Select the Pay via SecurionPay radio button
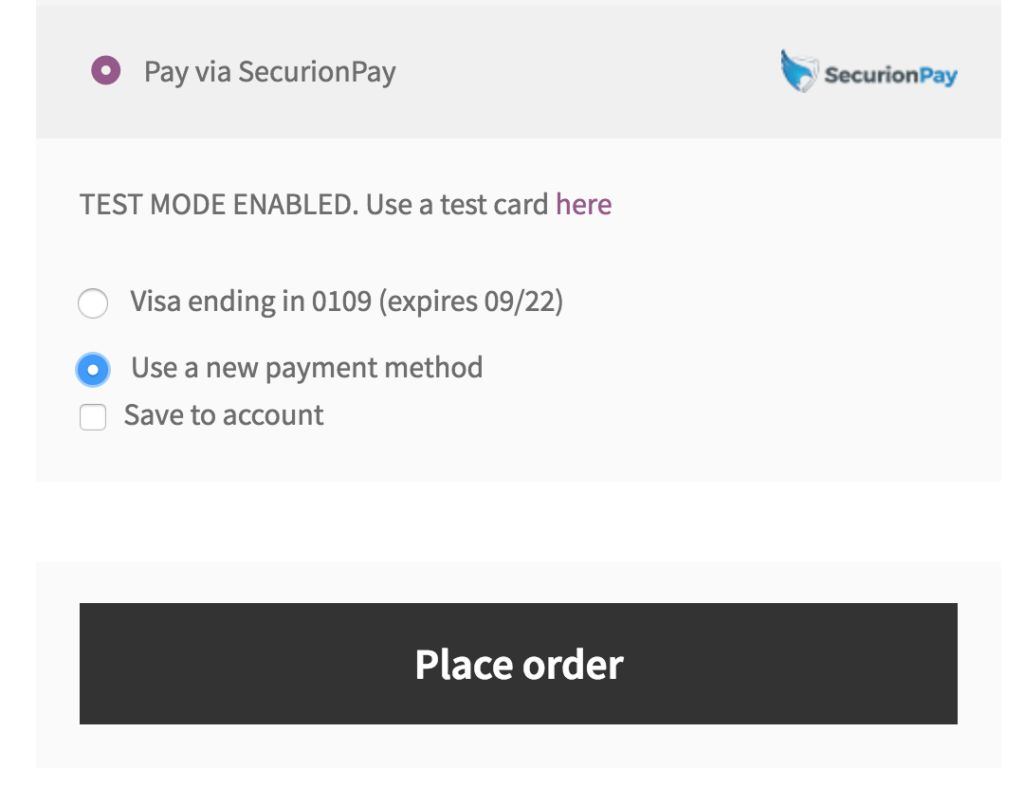The width and height of the screenshot is (1024, 787). click(x=105, y=71)
